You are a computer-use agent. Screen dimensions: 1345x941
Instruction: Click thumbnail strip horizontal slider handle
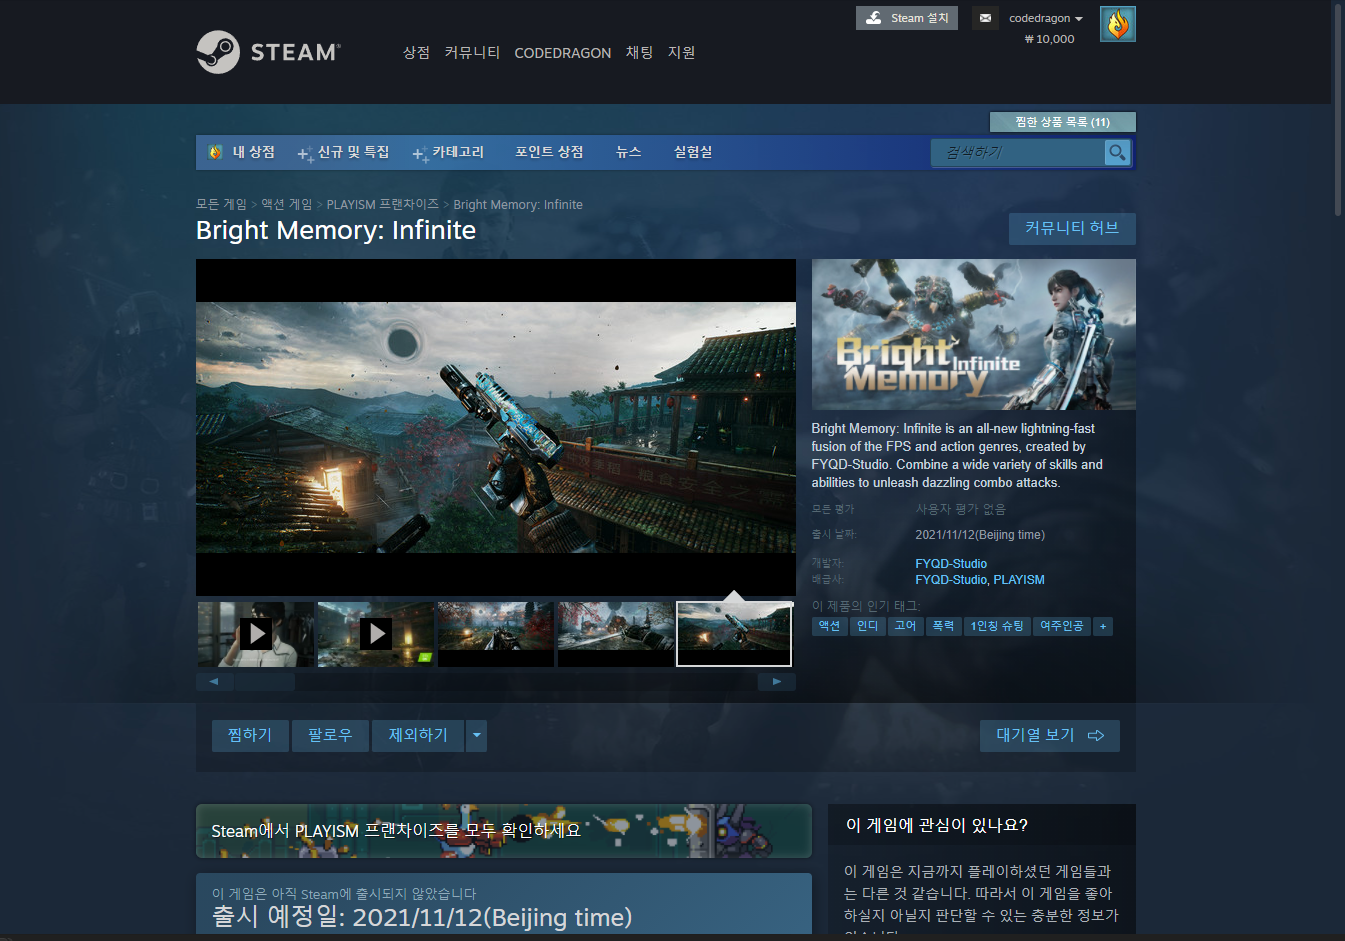[x=264, y=682]
